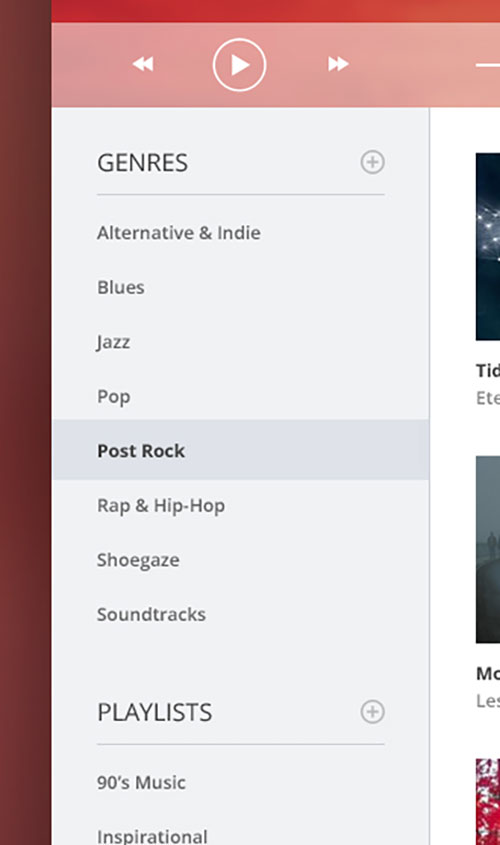Add a new playlist with the plus icon
The width and height of the screenshot is (500, 845).
pyautogui.click(x=372, y=712)
